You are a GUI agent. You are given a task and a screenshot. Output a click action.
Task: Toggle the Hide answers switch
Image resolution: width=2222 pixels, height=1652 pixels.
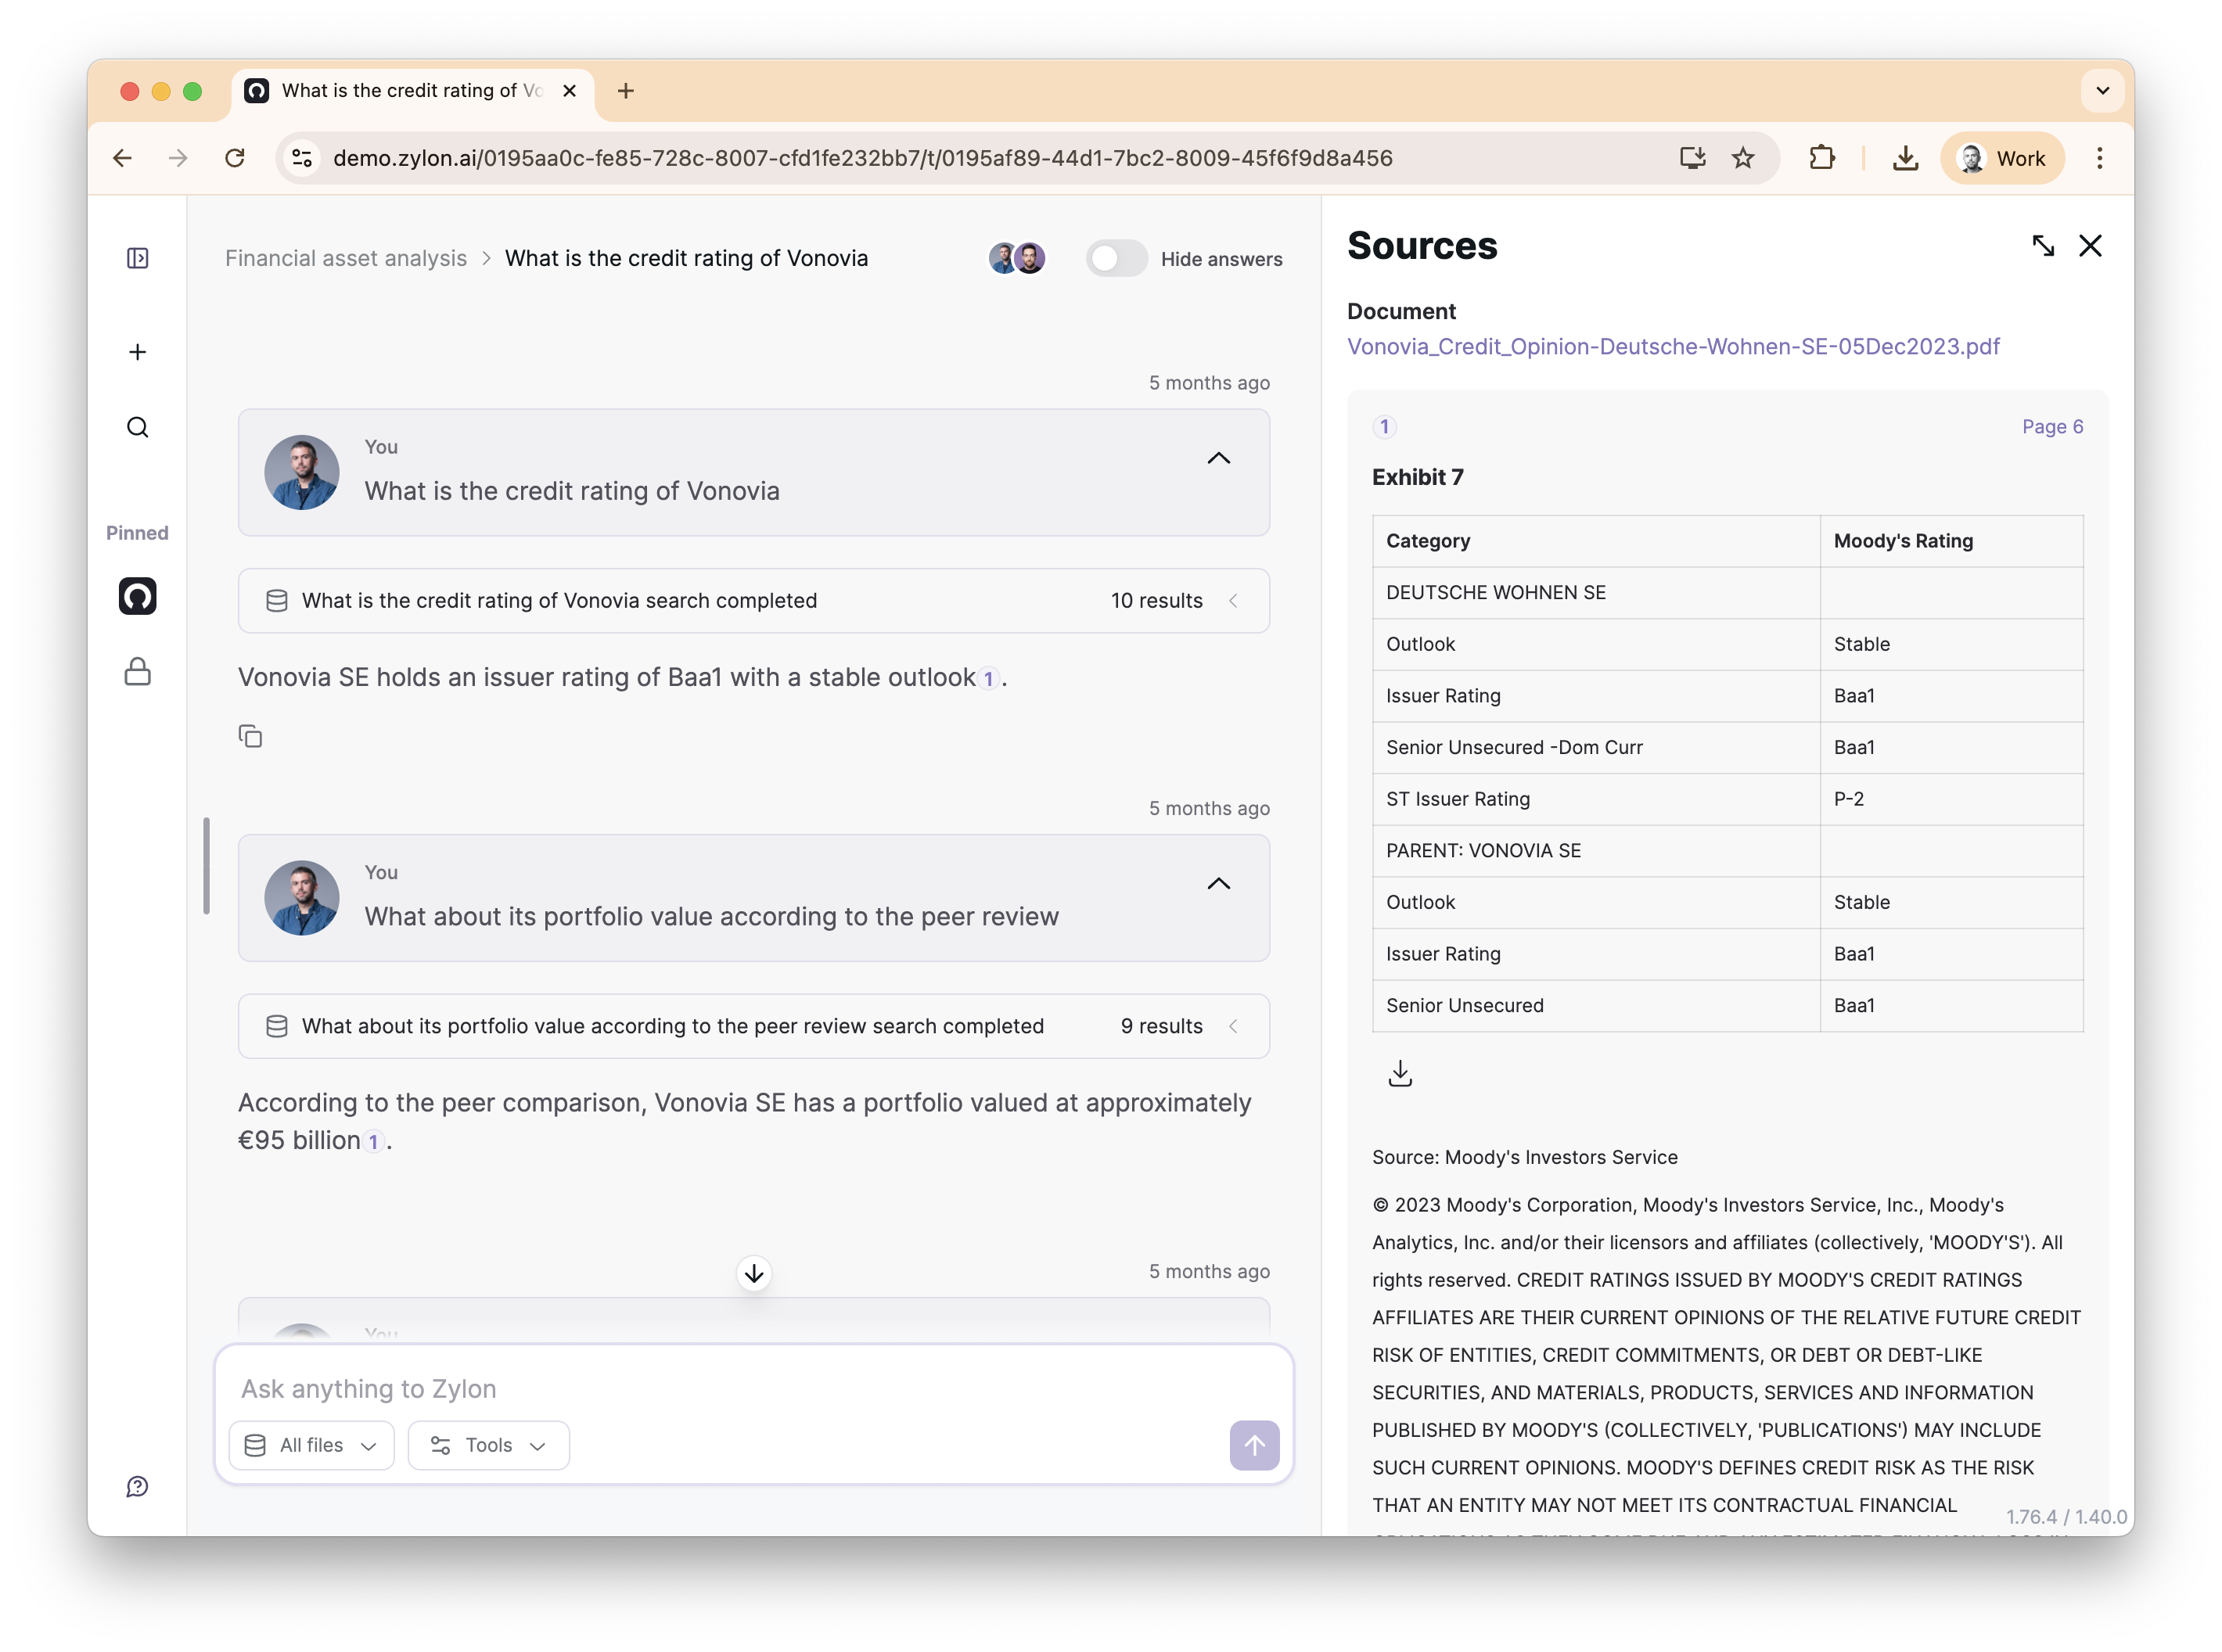(x=1116, y=259)
